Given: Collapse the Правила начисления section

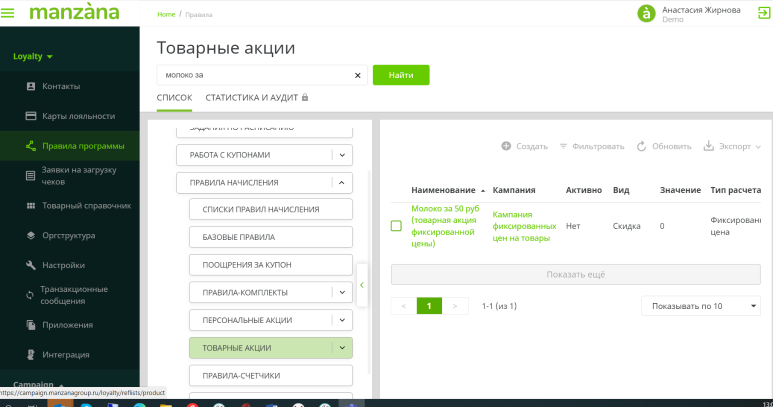Looking at the screenshot, I should pos(342,183).
